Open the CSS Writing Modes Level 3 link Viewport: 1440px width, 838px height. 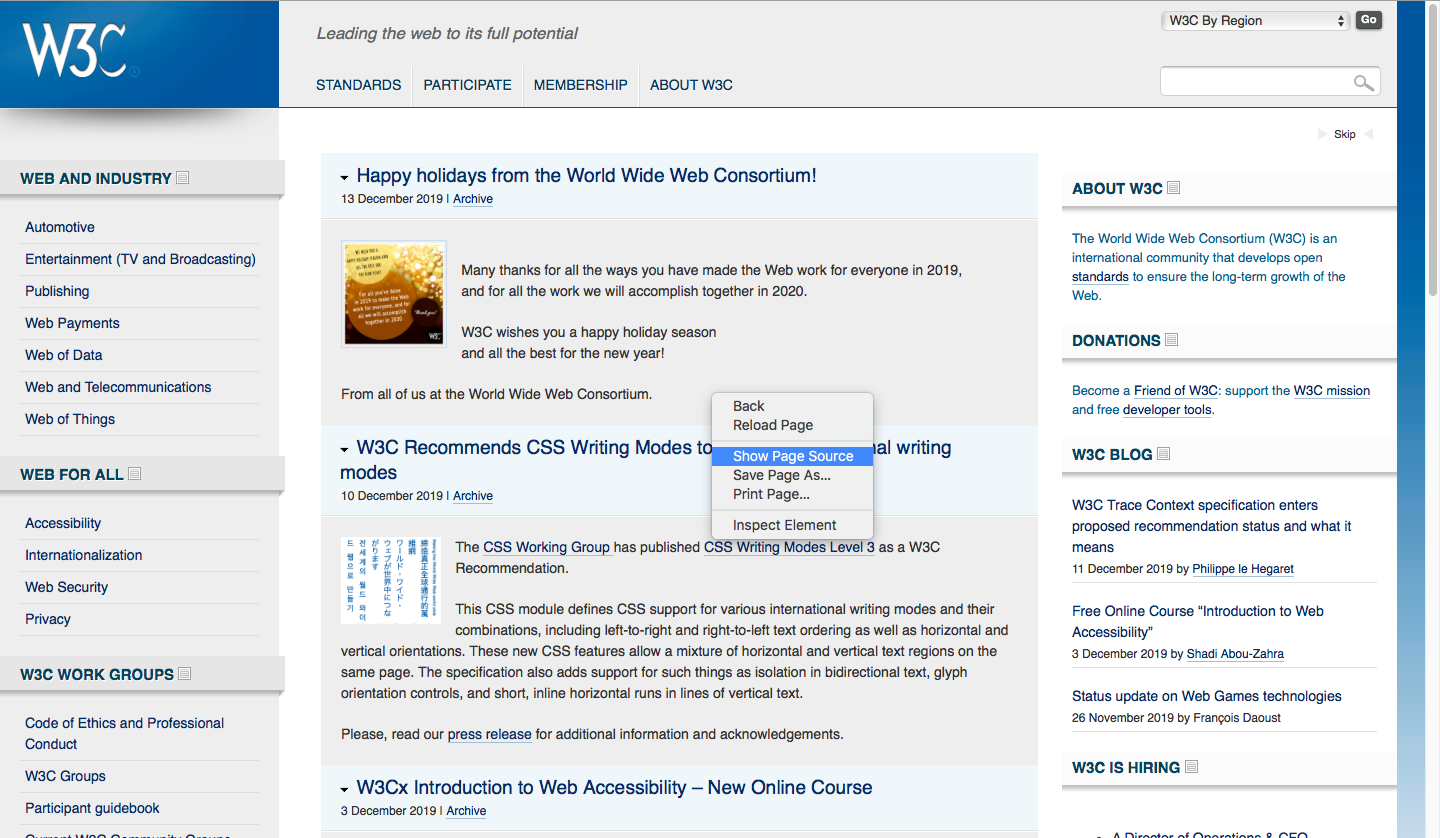coord(789,547)
